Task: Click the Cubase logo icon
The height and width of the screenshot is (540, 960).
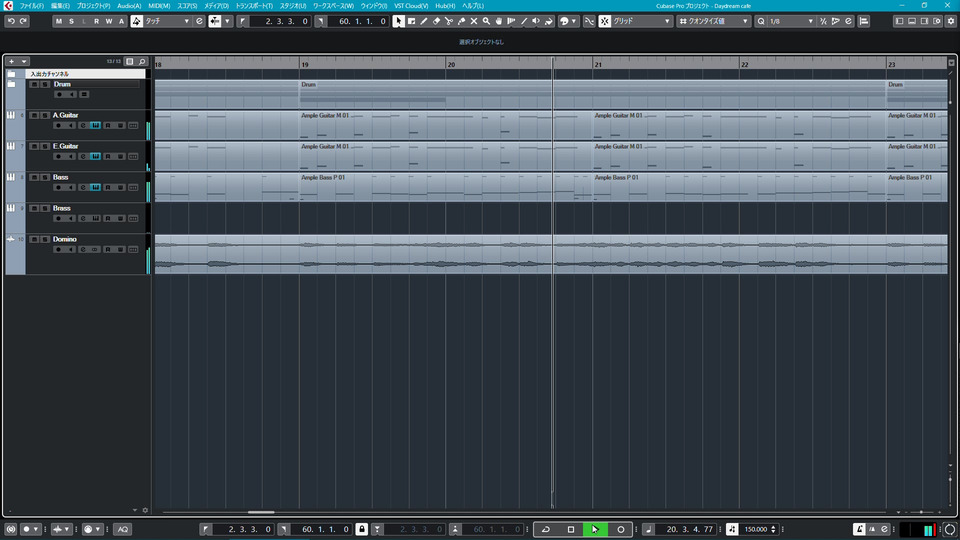Action: [x=8, y=6]
